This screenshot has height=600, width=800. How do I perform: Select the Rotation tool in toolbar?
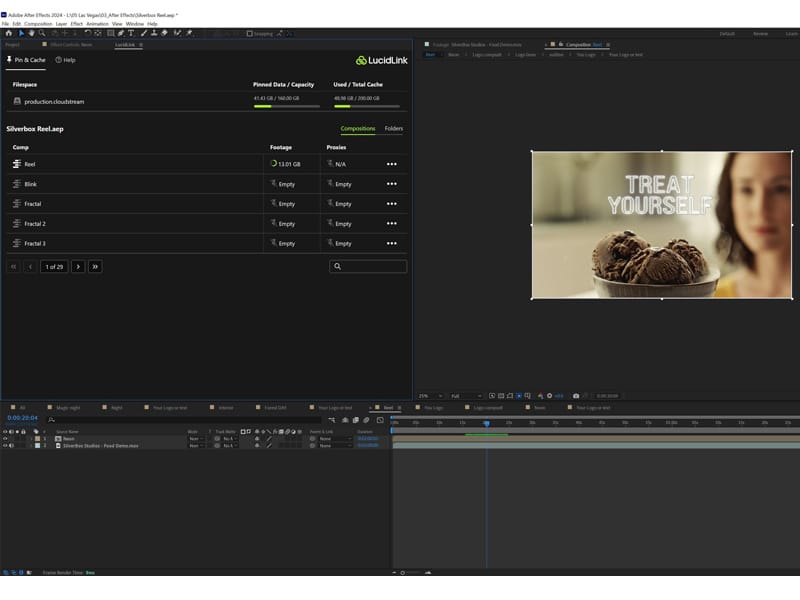pyautogui.click(x=88, y=33)
